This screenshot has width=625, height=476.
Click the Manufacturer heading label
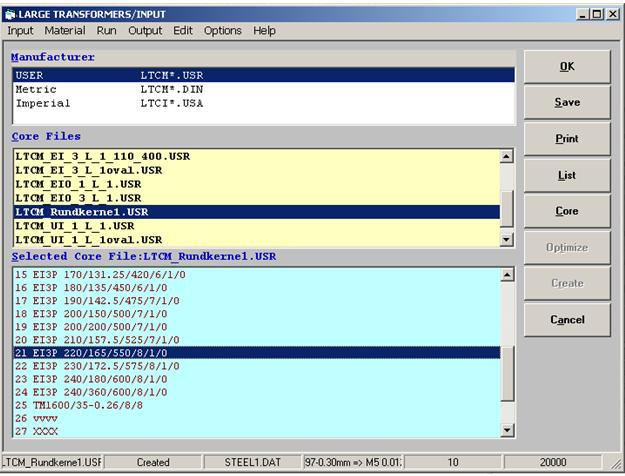pos(53,57)
